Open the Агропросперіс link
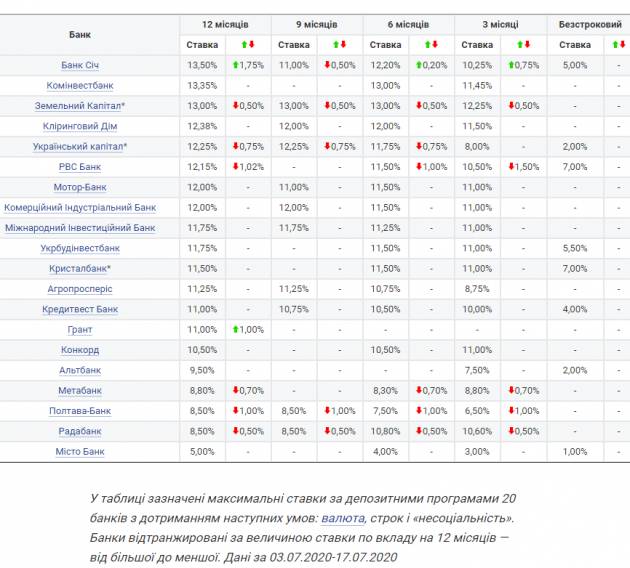Image resolution: width=630 pixels, height=568 pixels. (80, 289)
